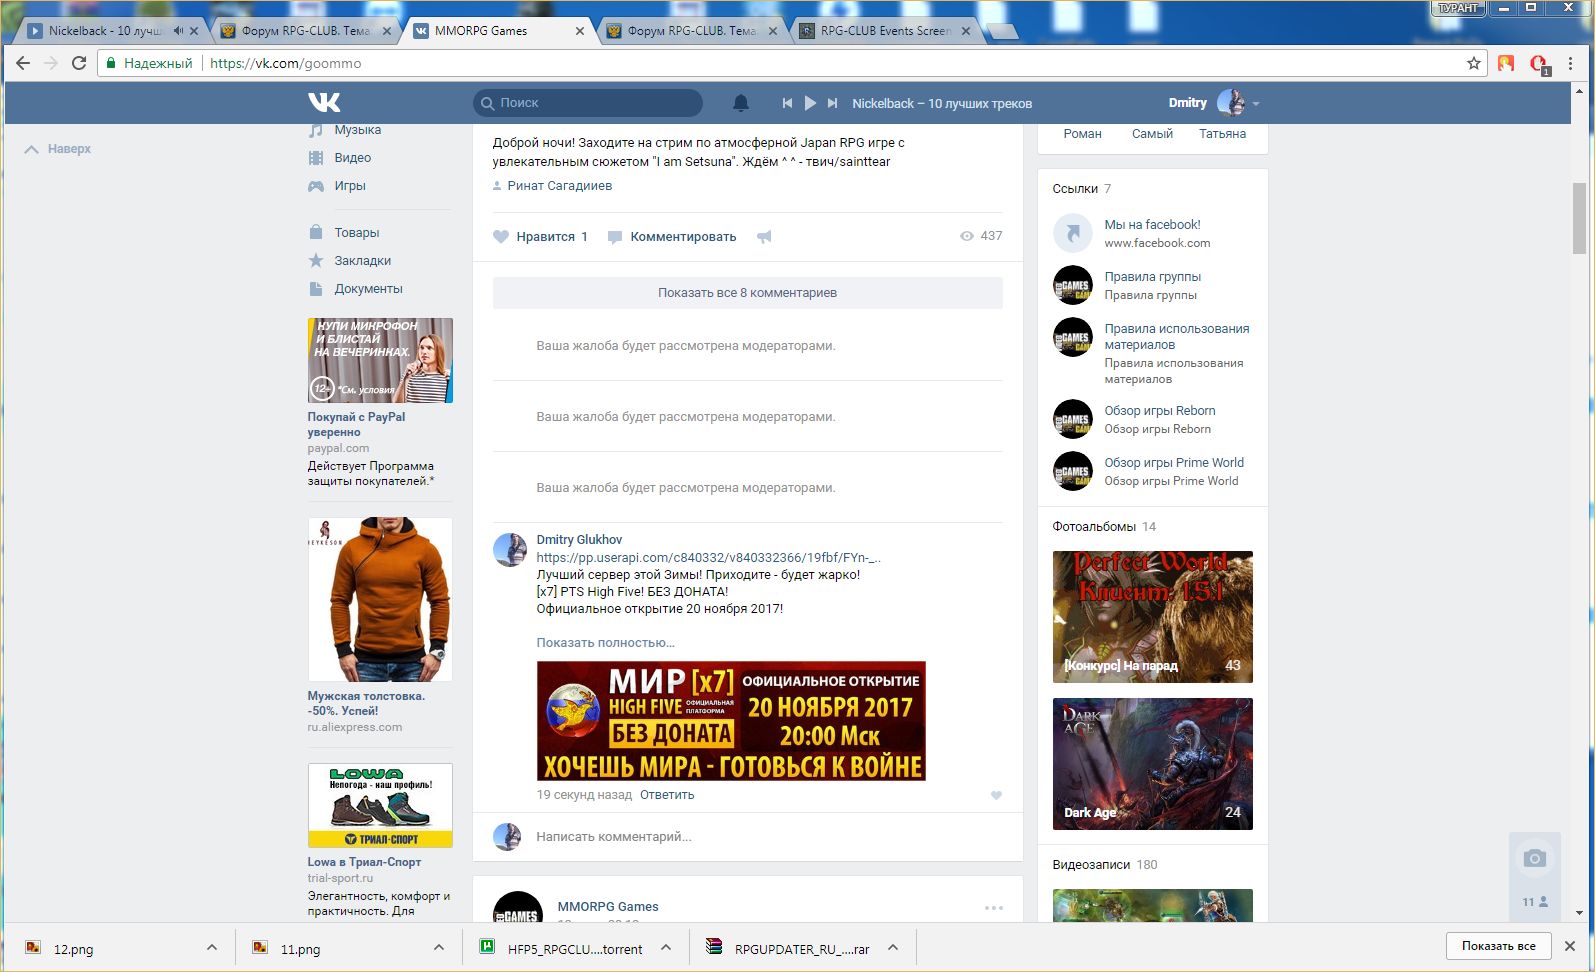Switch to the RPG-CLUB Events Screen tab
The image size is (1595, 972).
pos(884,31)
